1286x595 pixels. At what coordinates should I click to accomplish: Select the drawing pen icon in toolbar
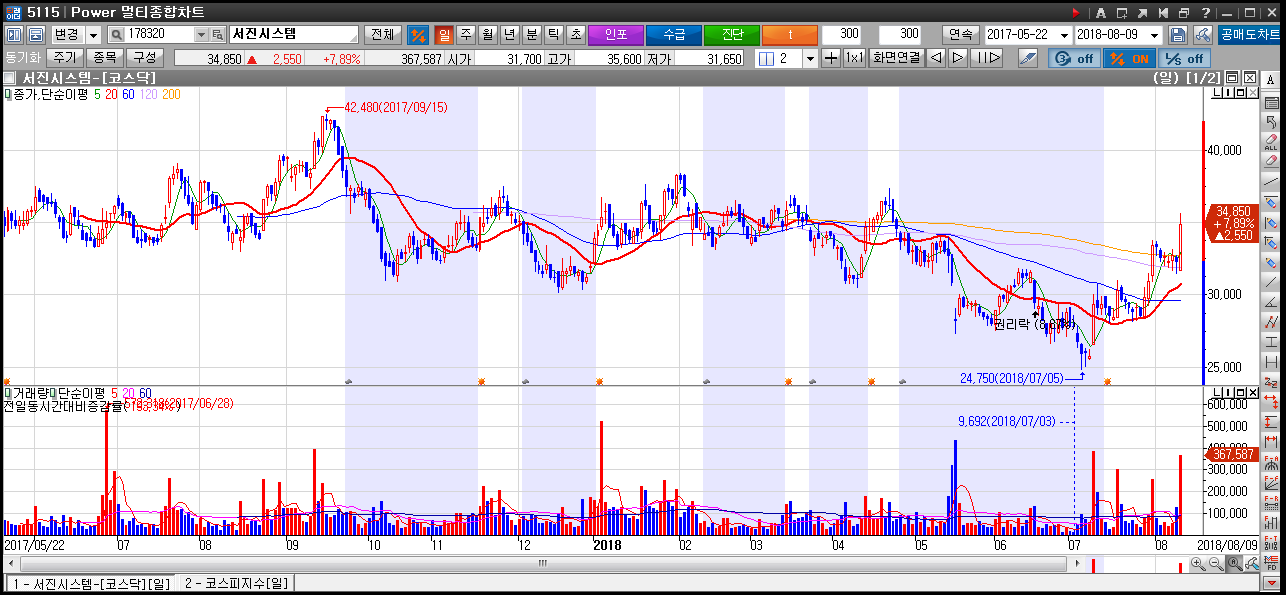[1027, 58]
